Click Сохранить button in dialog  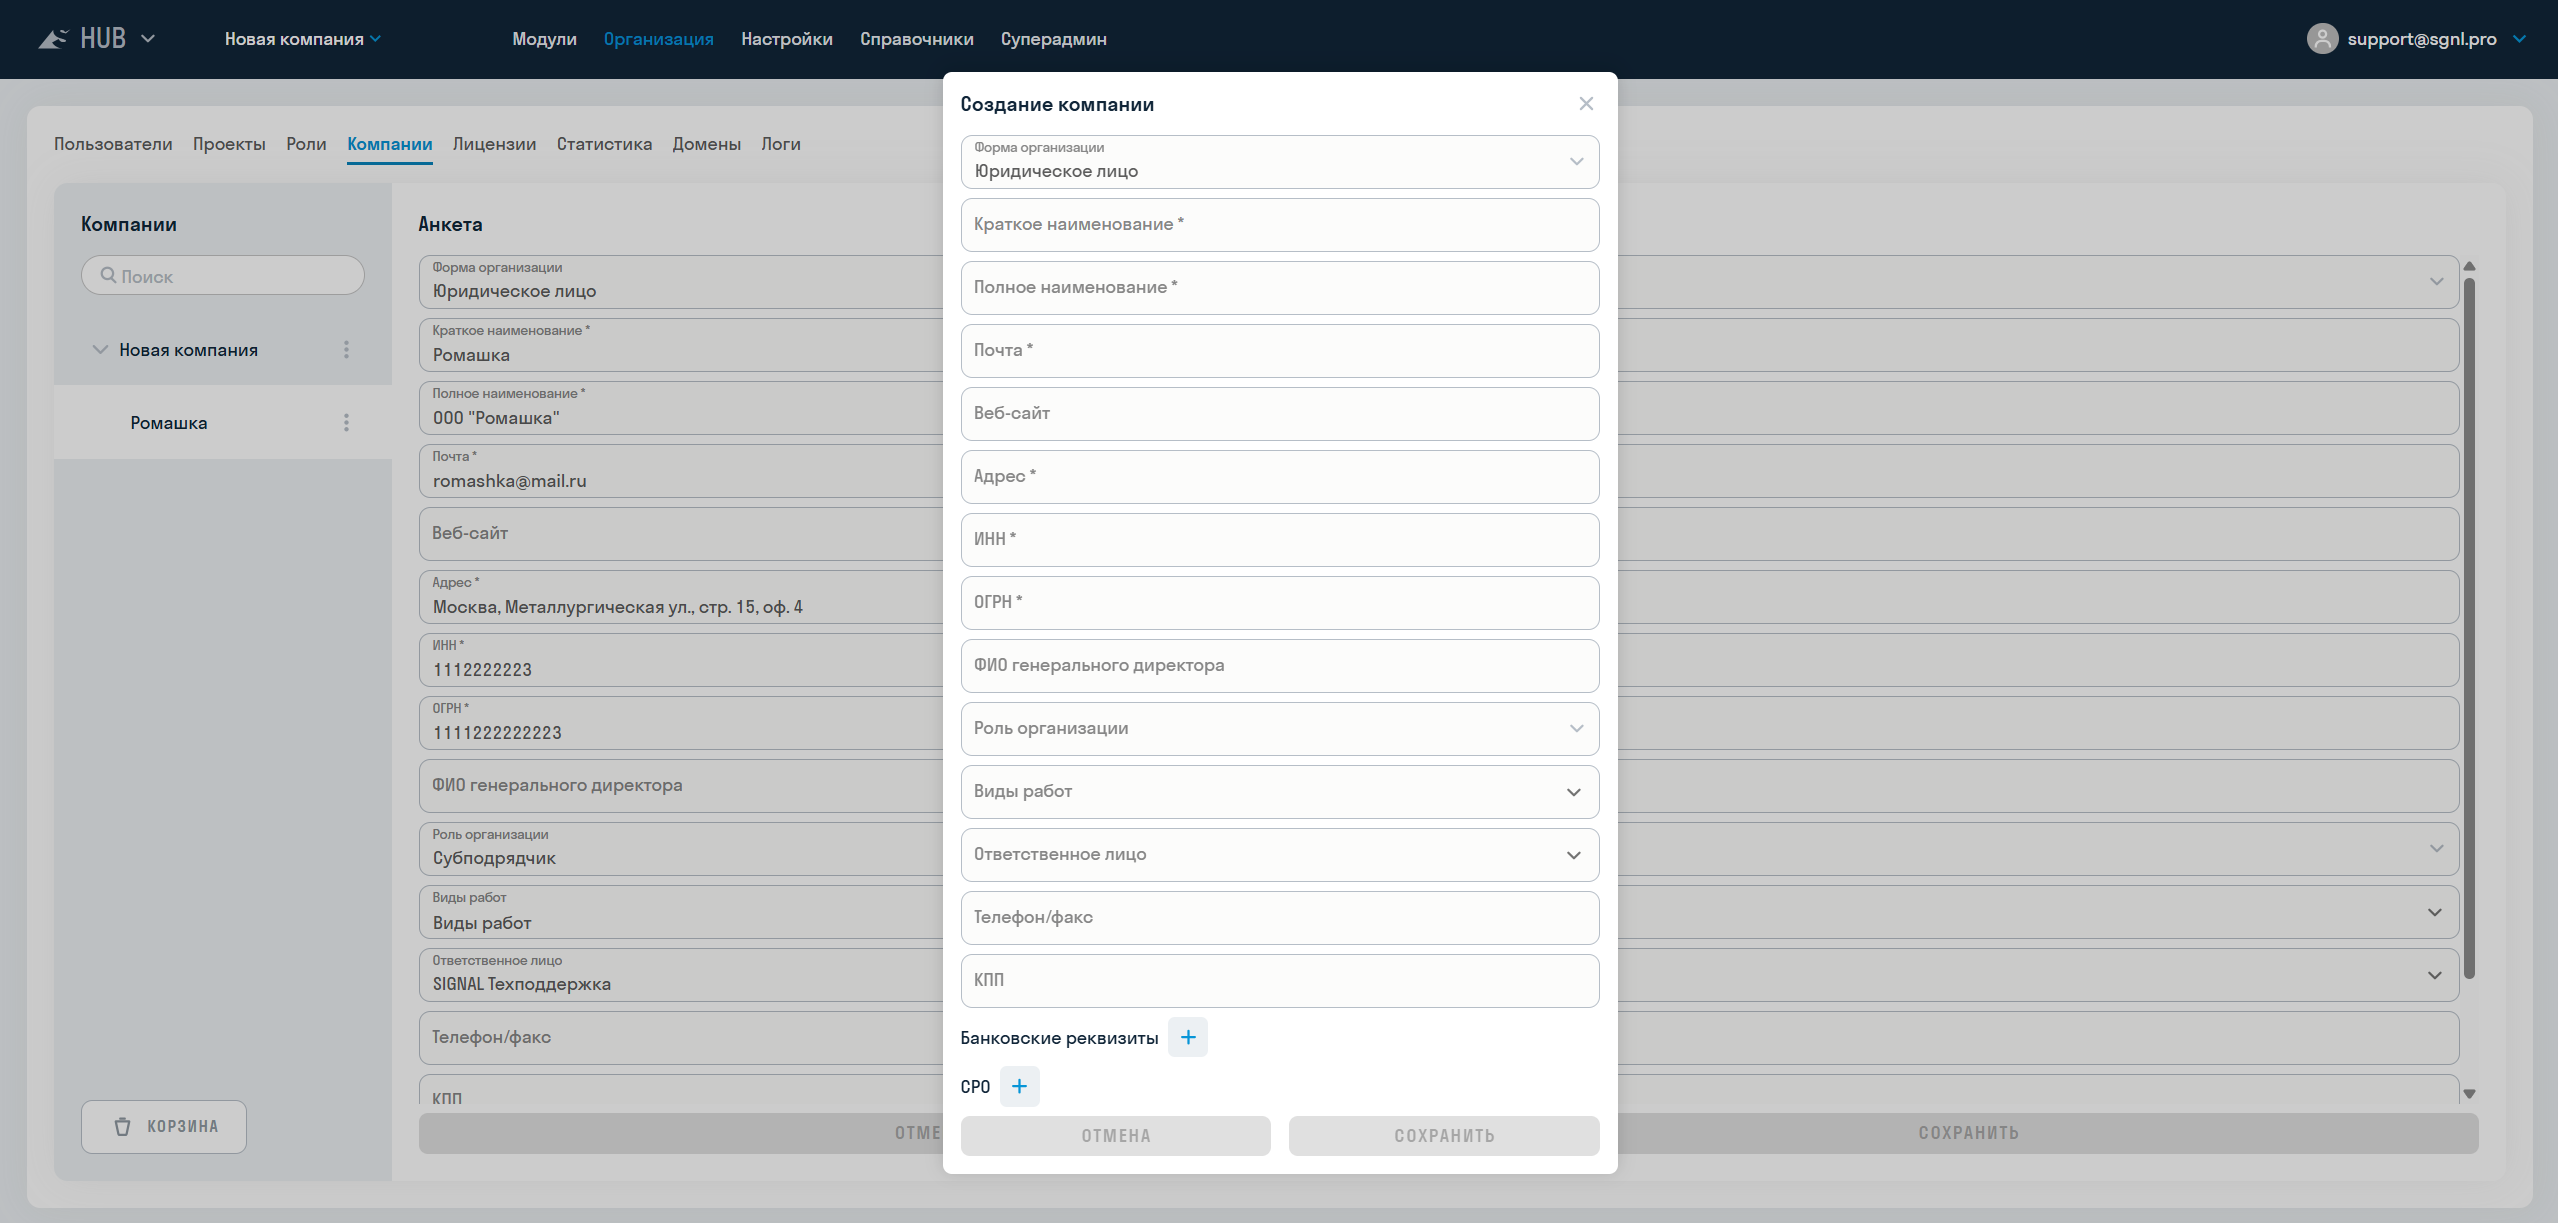(x=1444, y=1136)
